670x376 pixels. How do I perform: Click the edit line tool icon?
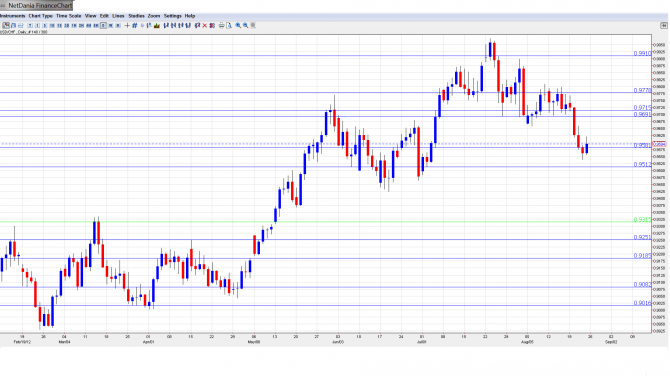click(197, 26)
